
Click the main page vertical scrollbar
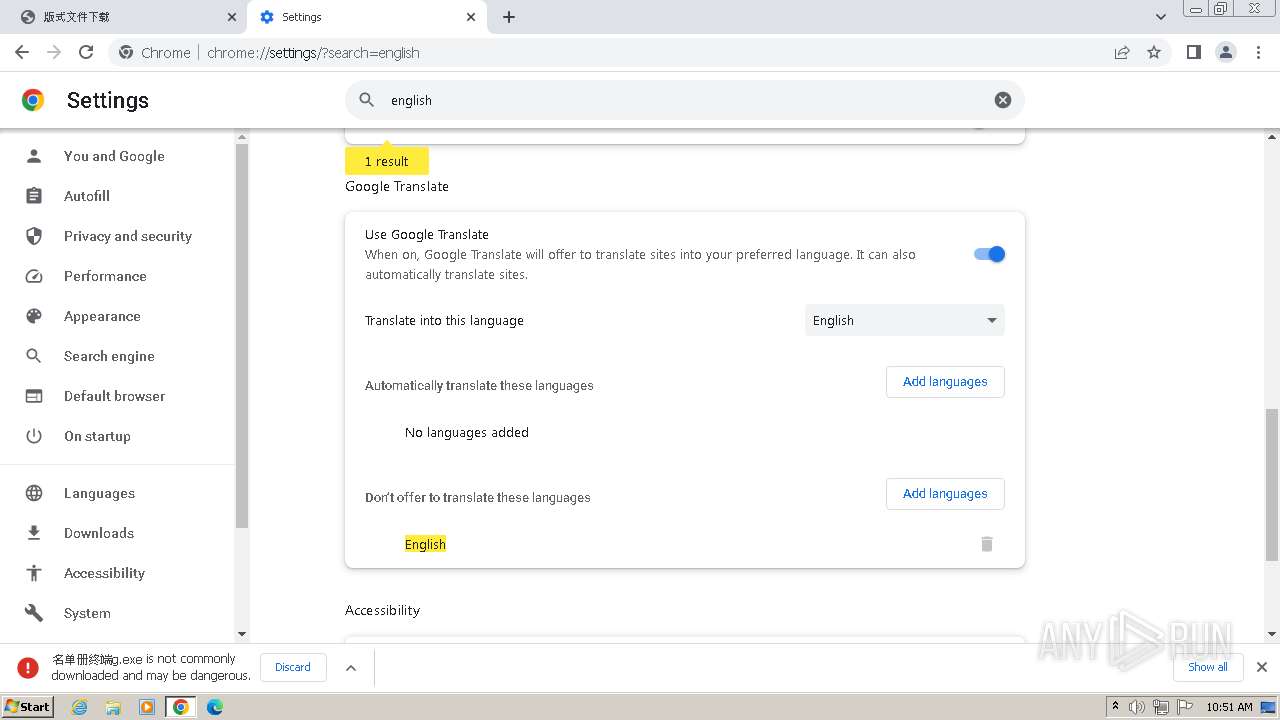(x=1272, y=485)
